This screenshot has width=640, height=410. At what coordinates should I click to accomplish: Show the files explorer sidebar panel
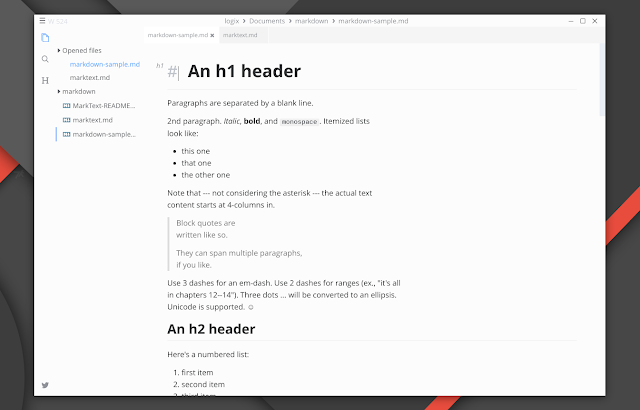point(45,38)
